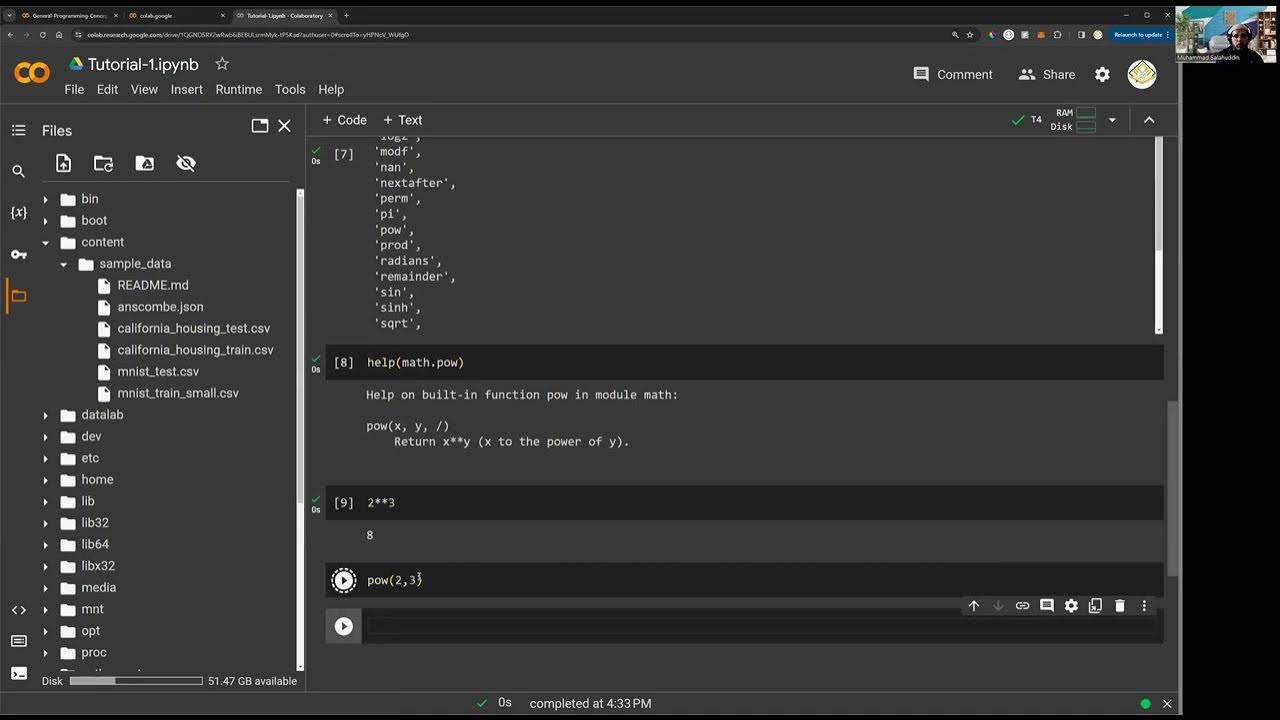Add a new Code cell
Image resolution: width=1280 pixels, height=720 pixels.
(344, 120)
